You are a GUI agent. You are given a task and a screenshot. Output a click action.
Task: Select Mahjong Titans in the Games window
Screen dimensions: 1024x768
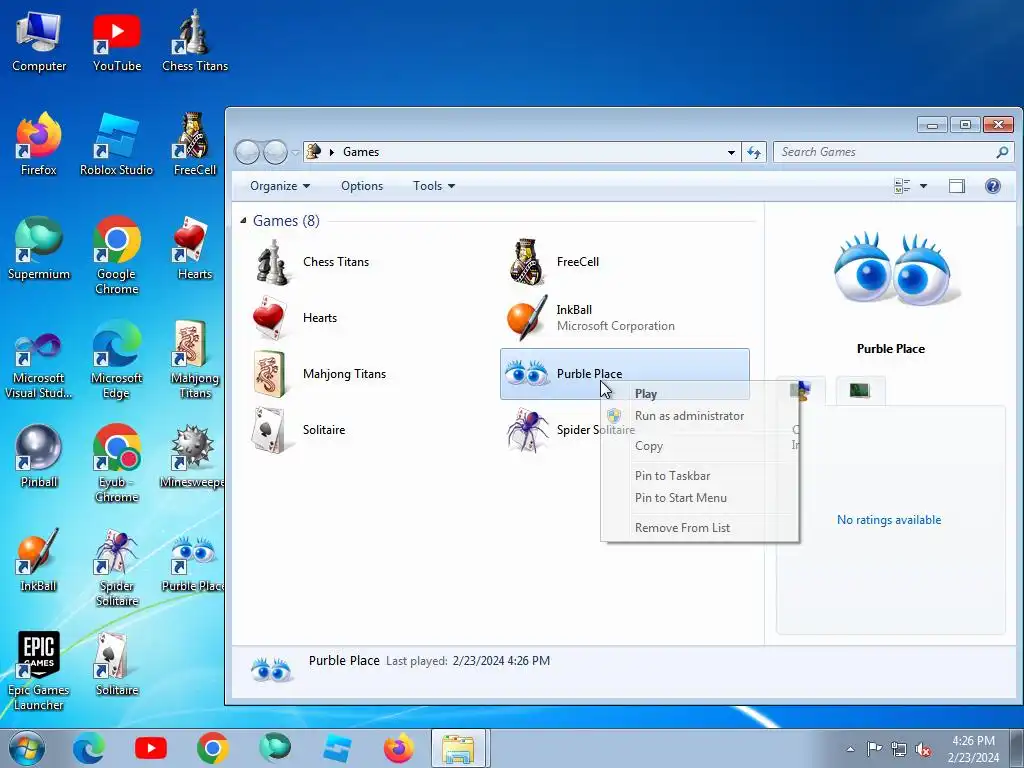click(x=320, y=374)
